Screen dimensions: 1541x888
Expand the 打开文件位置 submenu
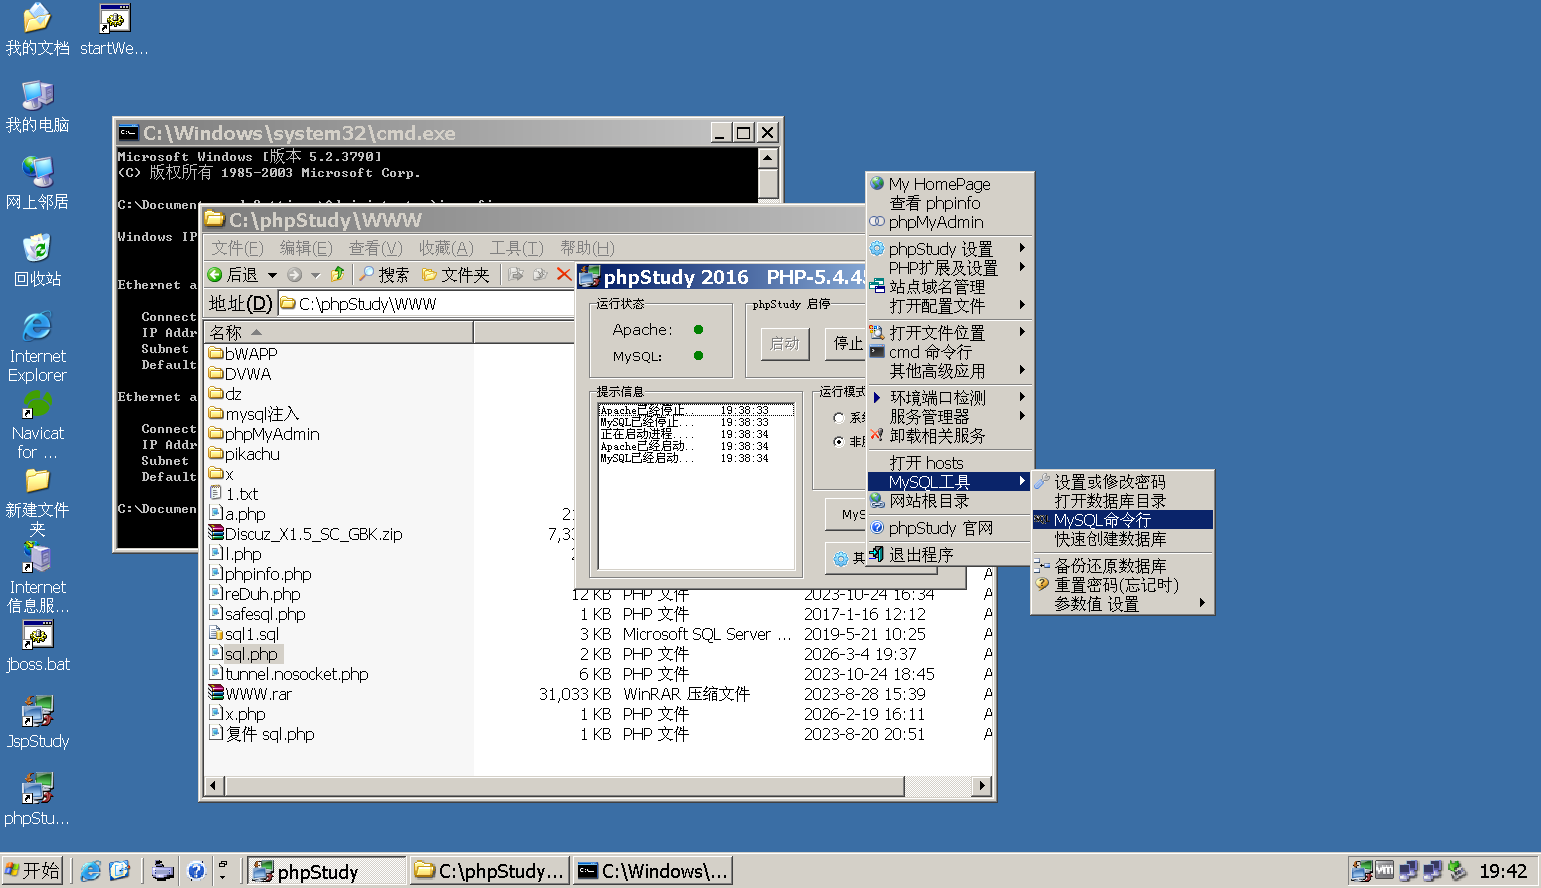pos(949,333)
